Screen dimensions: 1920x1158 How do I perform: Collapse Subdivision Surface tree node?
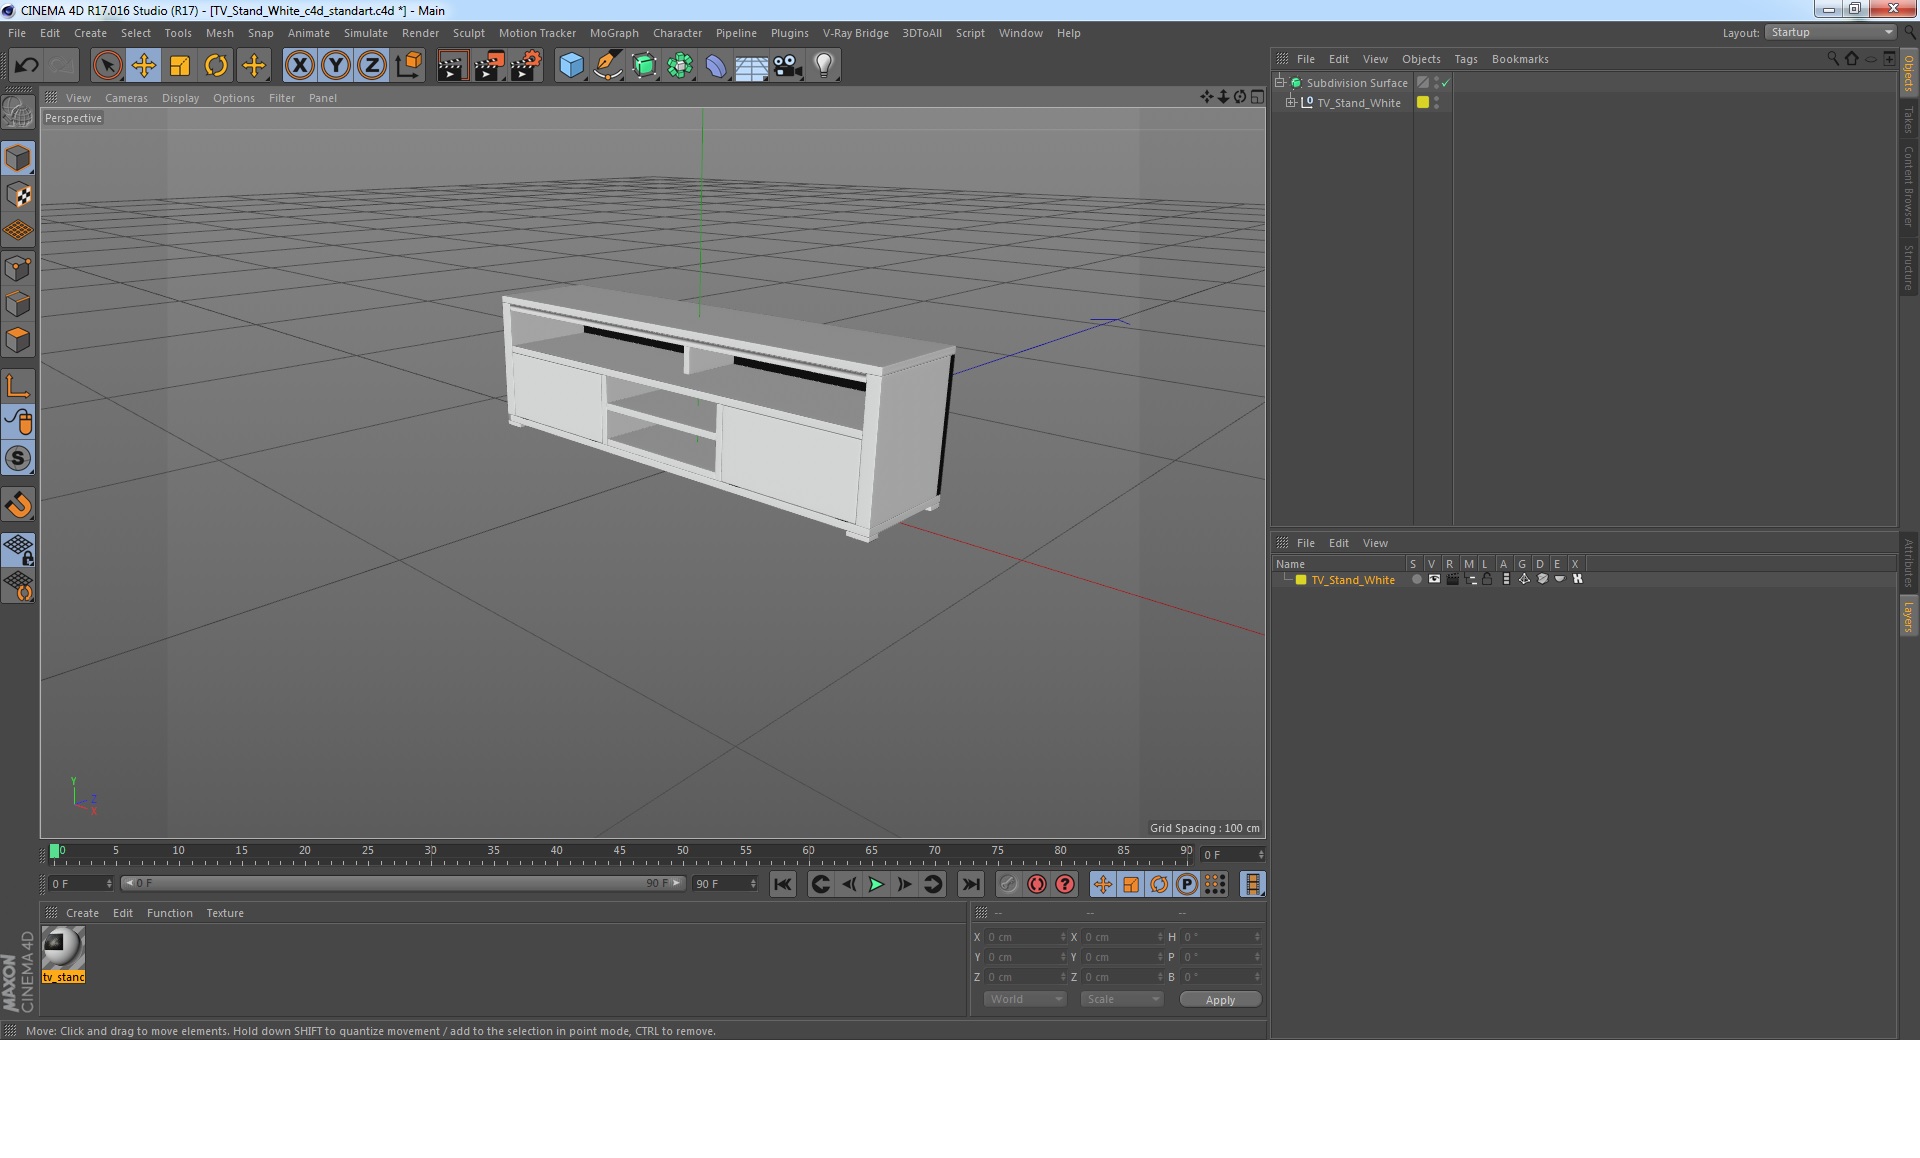coord(1279,82)
